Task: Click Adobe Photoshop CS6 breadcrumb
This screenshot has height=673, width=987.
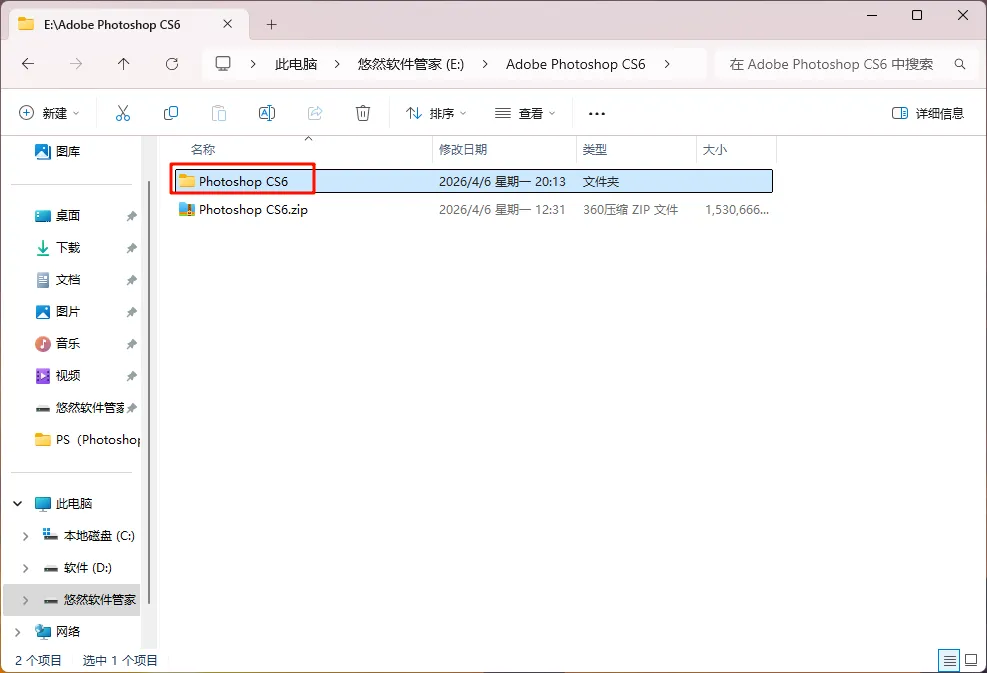Action: (575, 64)
